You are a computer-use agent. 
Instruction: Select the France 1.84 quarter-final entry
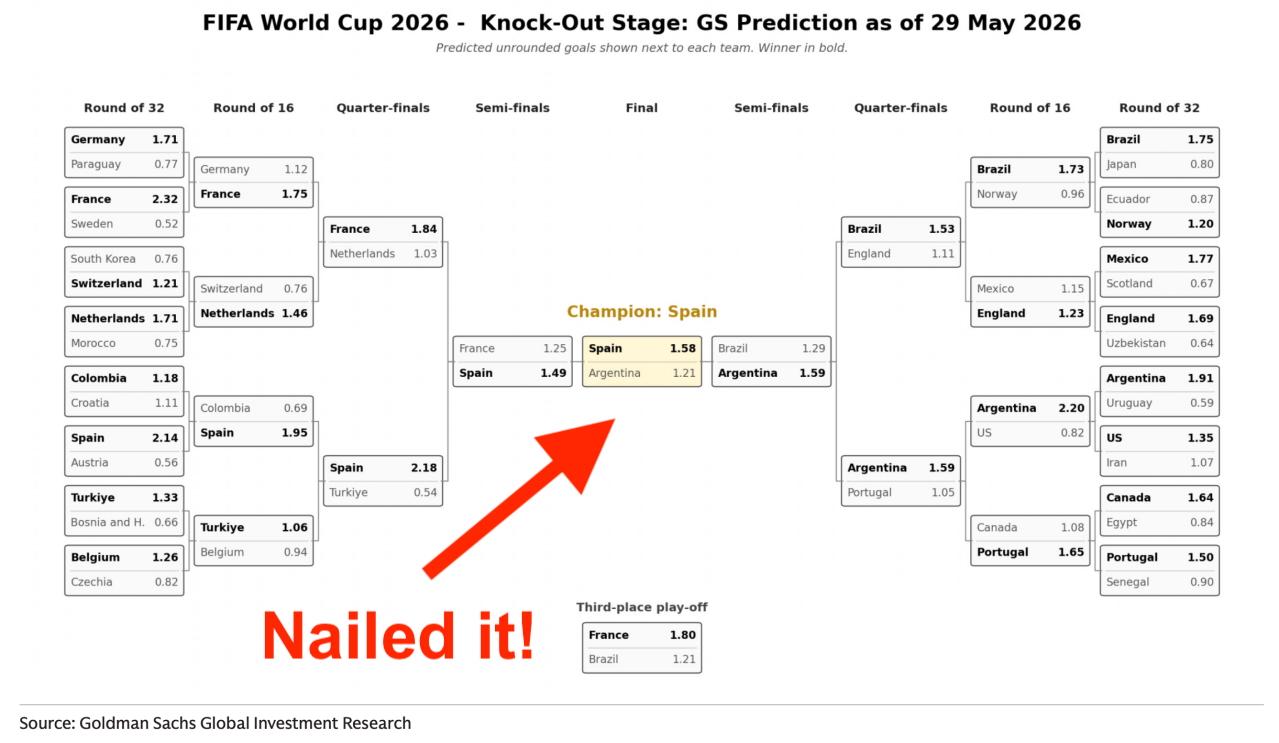point(383,230)
